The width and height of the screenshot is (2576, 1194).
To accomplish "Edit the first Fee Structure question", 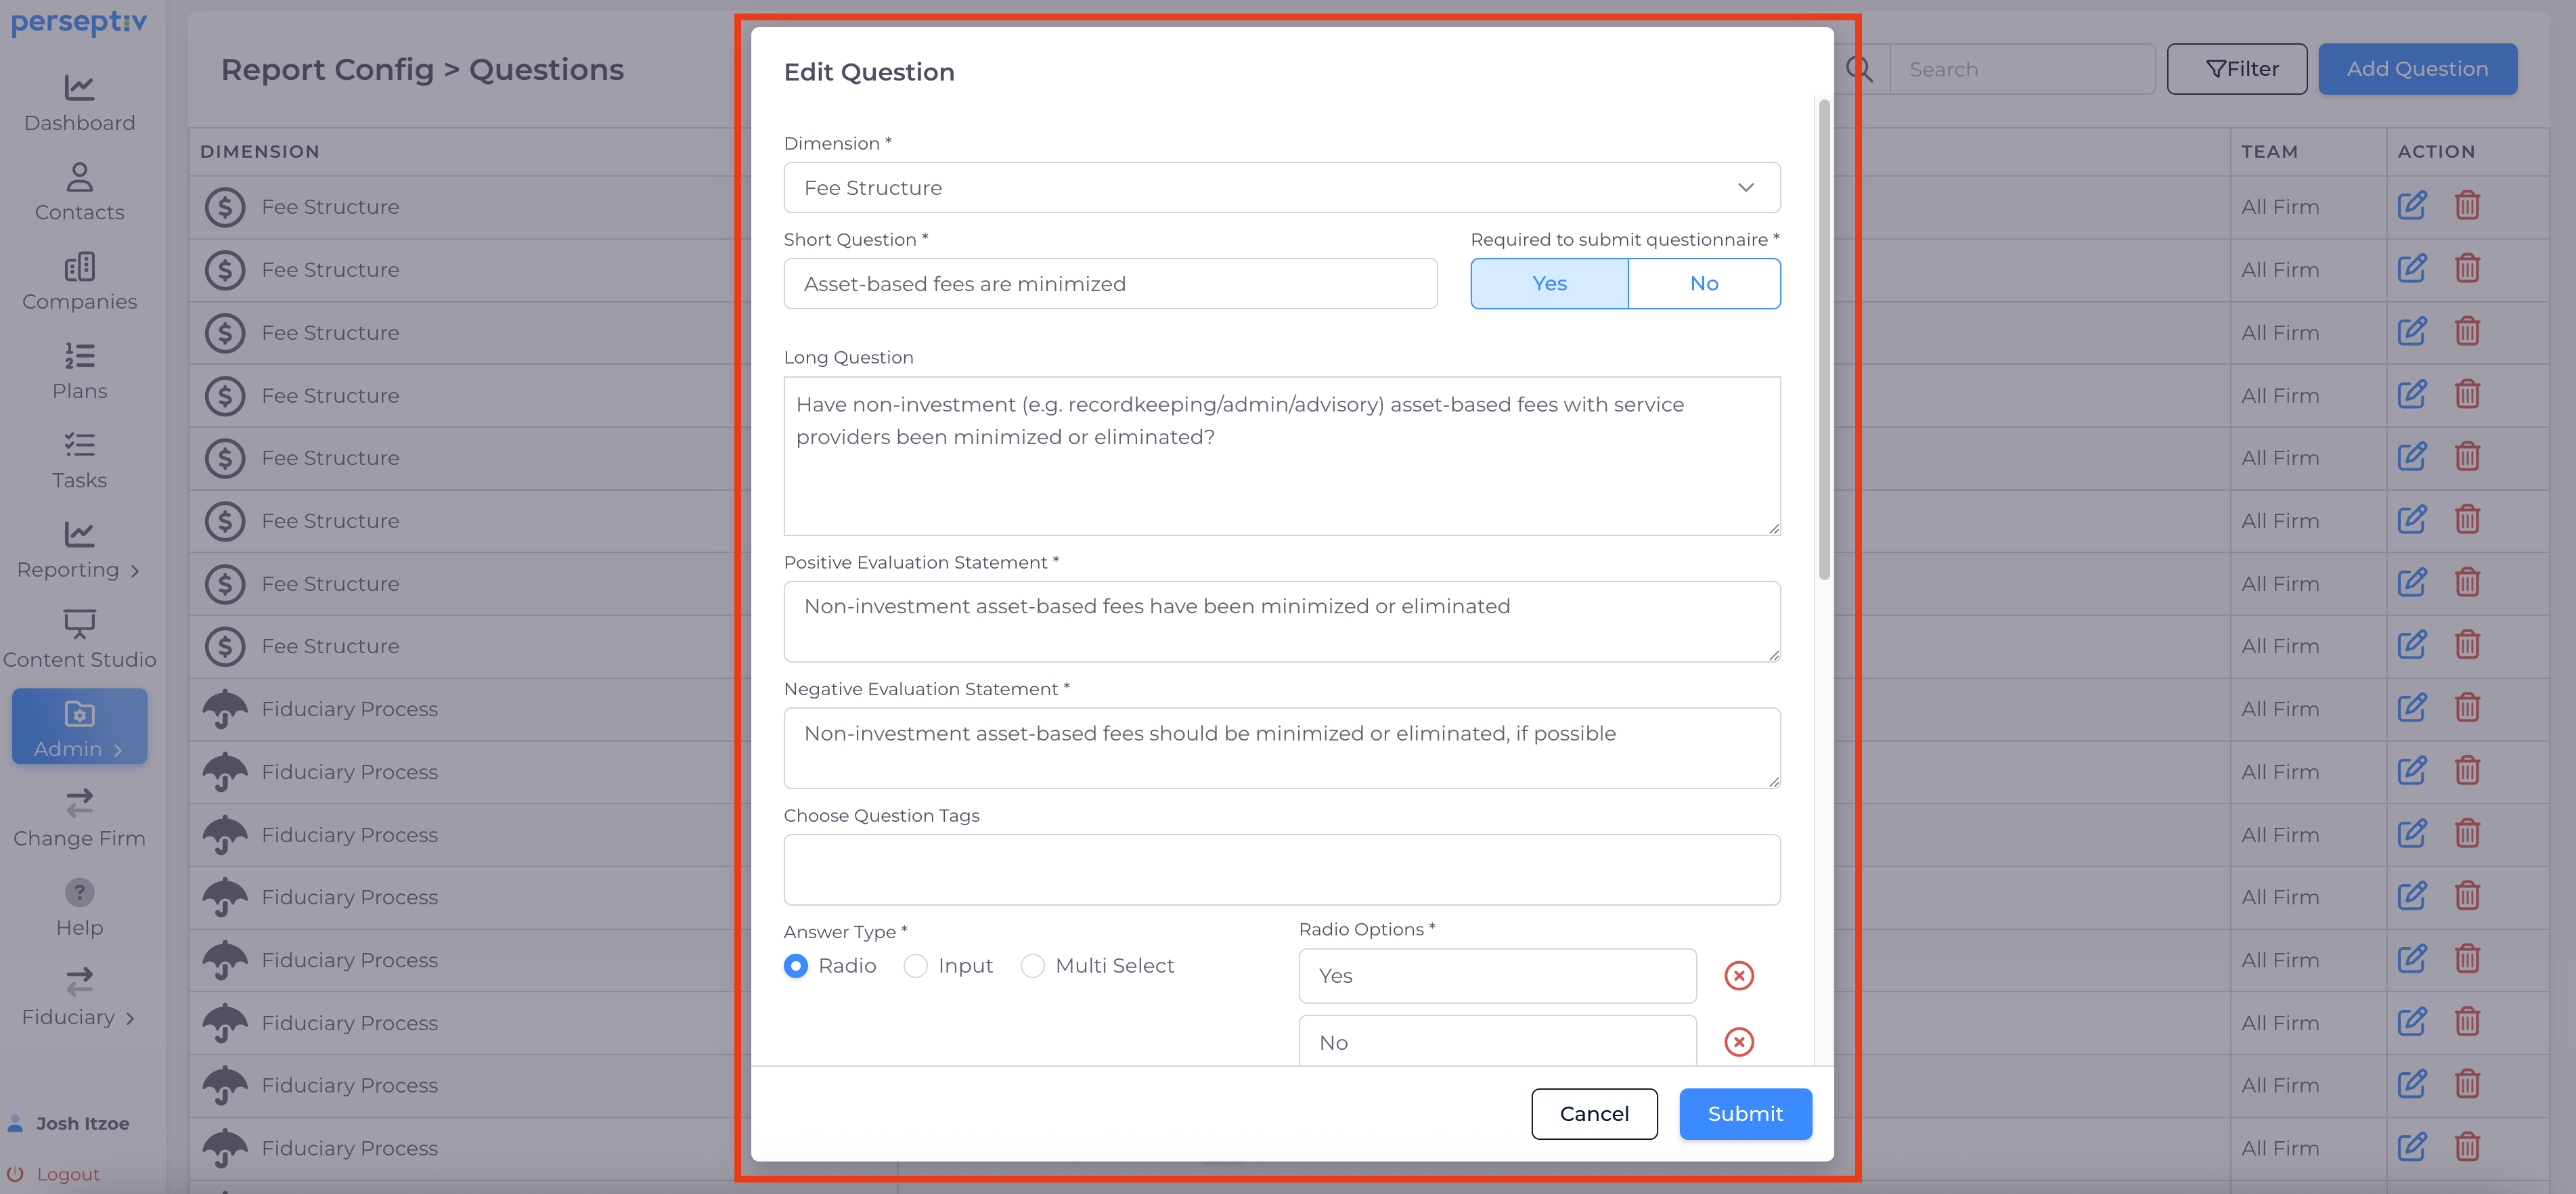I will click(x=2411, y=206).
